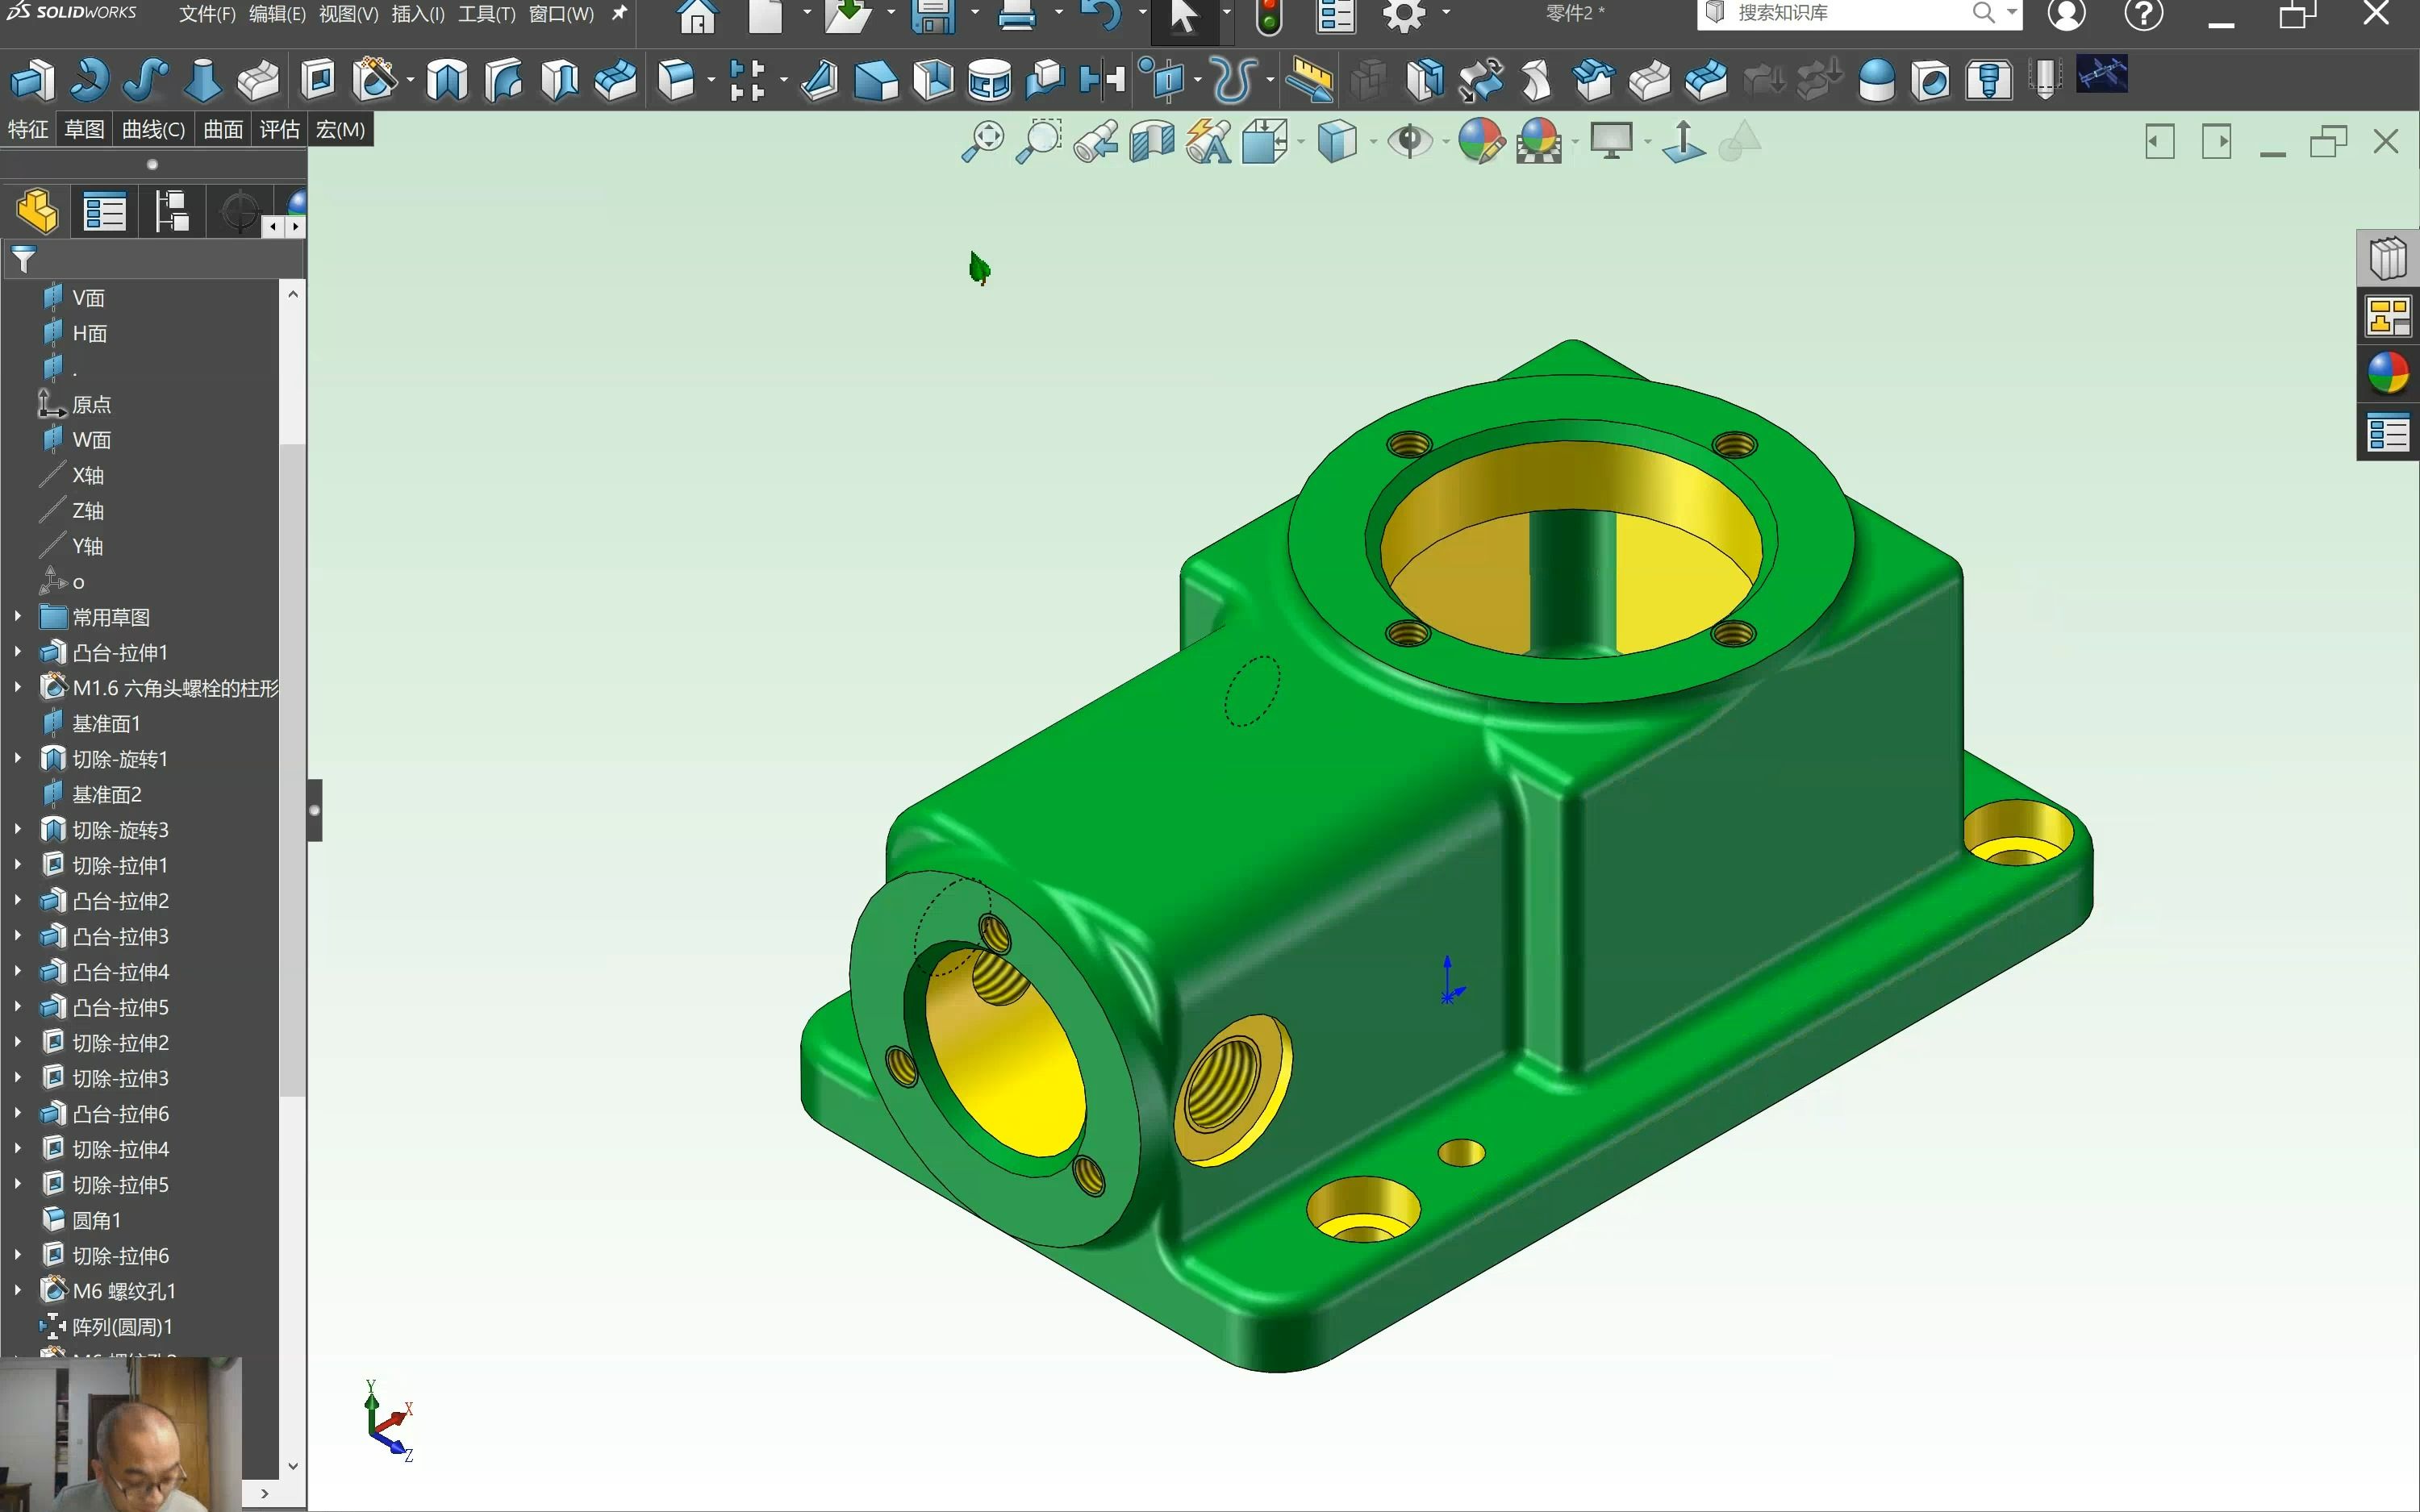
Task: Switch to the 草图 tab
Action: [x=84, y=130]
